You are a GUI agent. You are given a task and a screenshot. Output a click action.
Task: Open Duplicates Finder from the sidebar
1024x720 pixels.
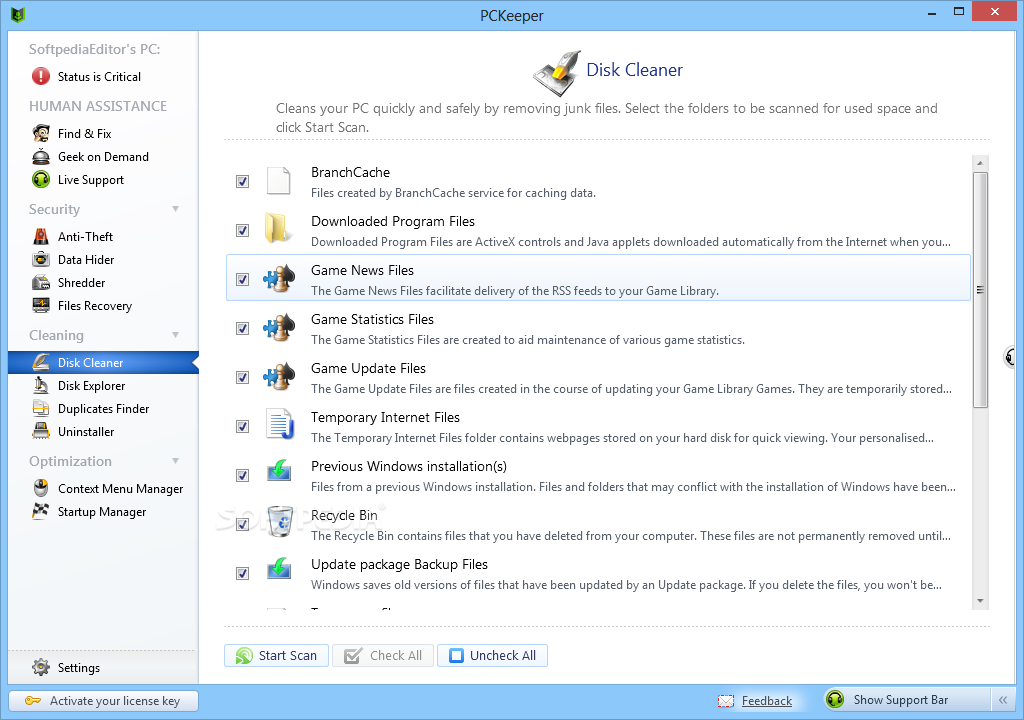pyautogui.click(x=103, y=408)
